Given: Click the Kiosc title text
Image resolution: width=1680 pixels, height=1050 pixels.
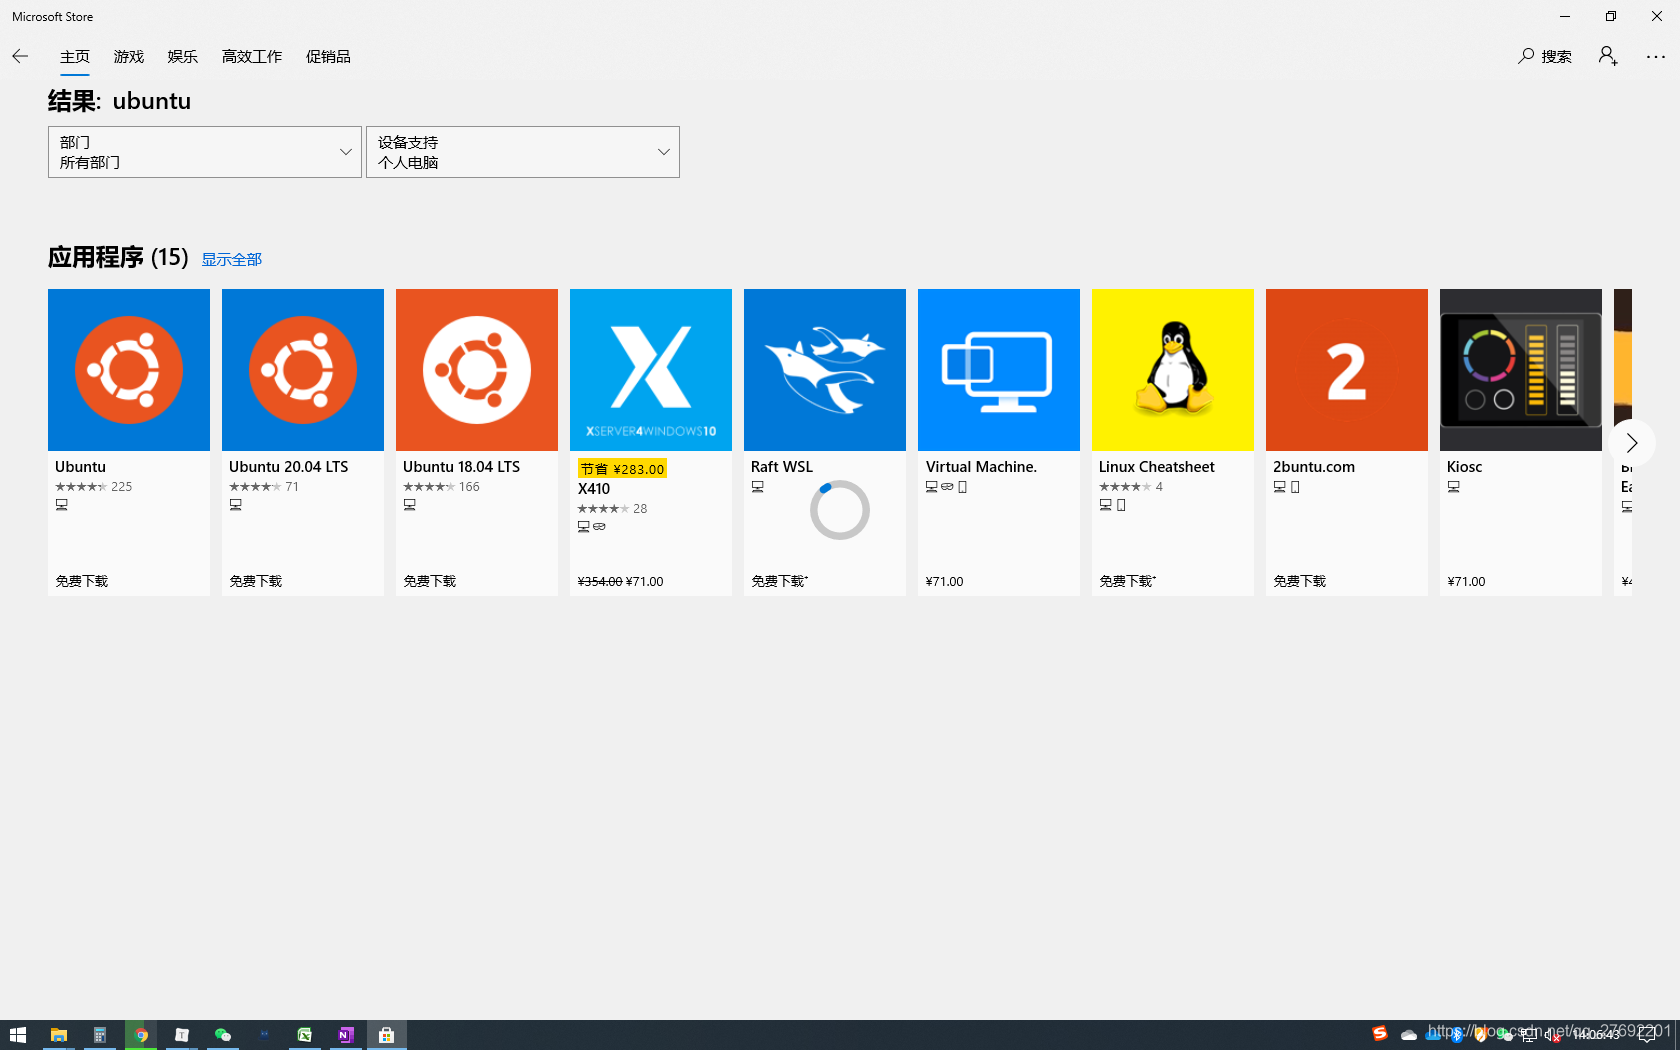Looking at the screenshot, I should [1465, 467].
